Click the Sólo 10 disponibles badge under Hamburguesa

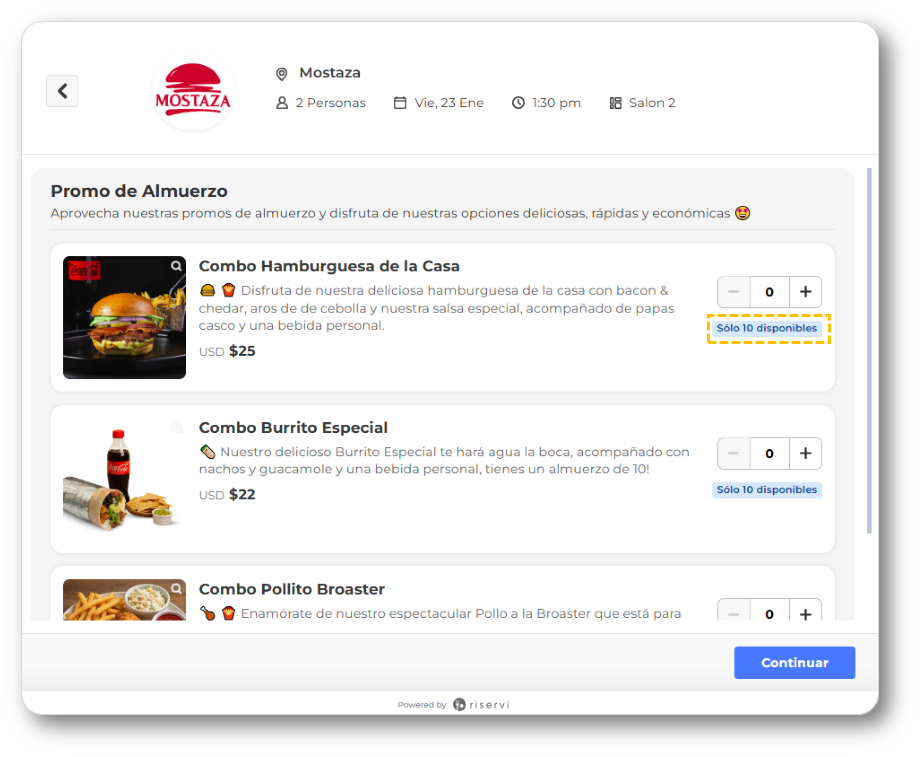(767, 328)
